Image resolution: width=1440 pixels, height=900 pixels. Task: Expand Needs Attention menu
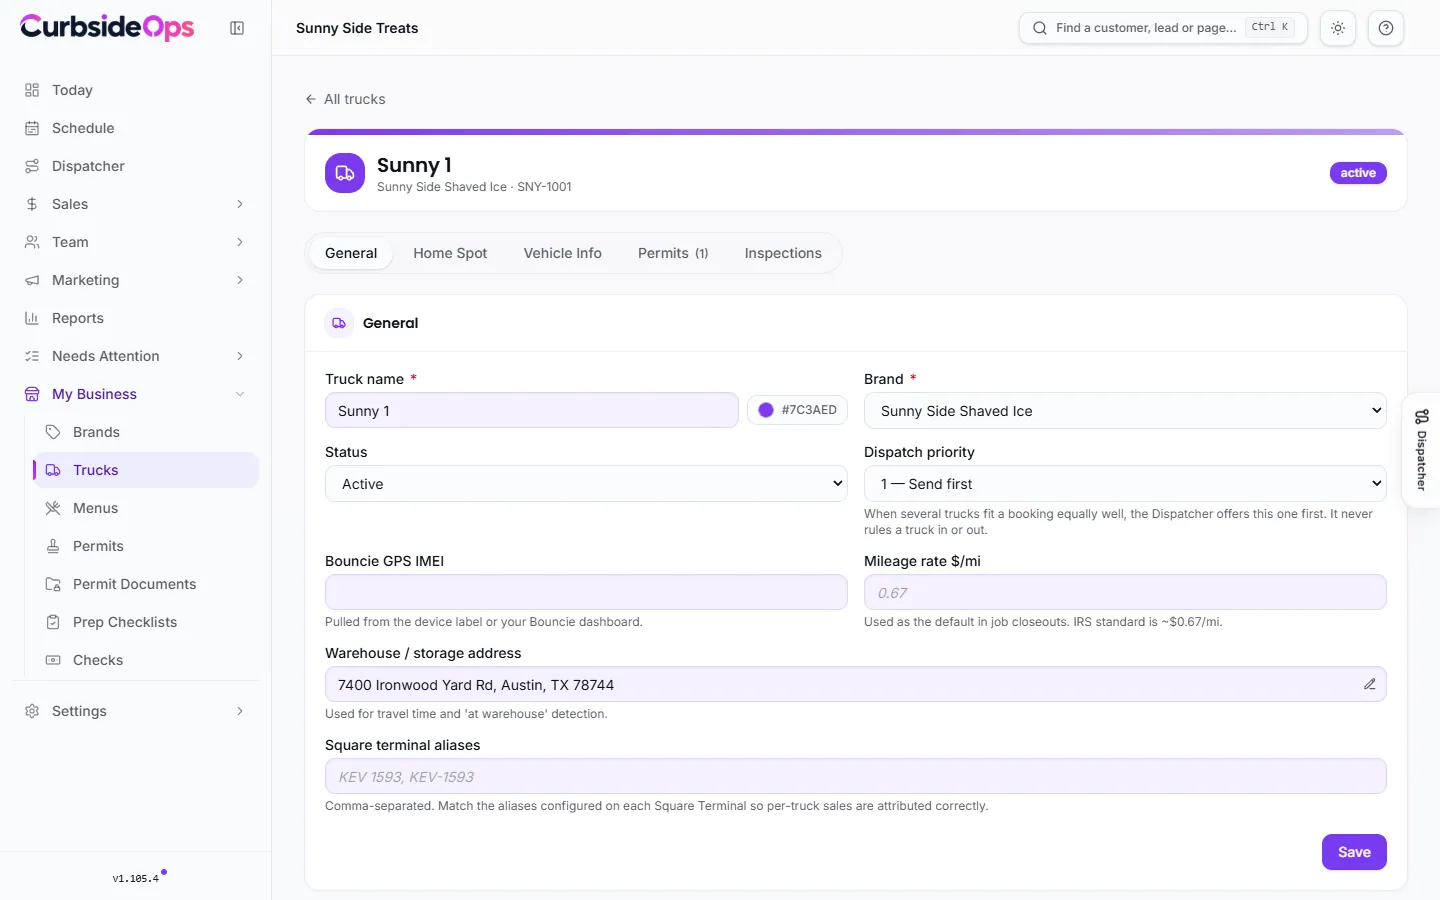click(x=136, y=356)
